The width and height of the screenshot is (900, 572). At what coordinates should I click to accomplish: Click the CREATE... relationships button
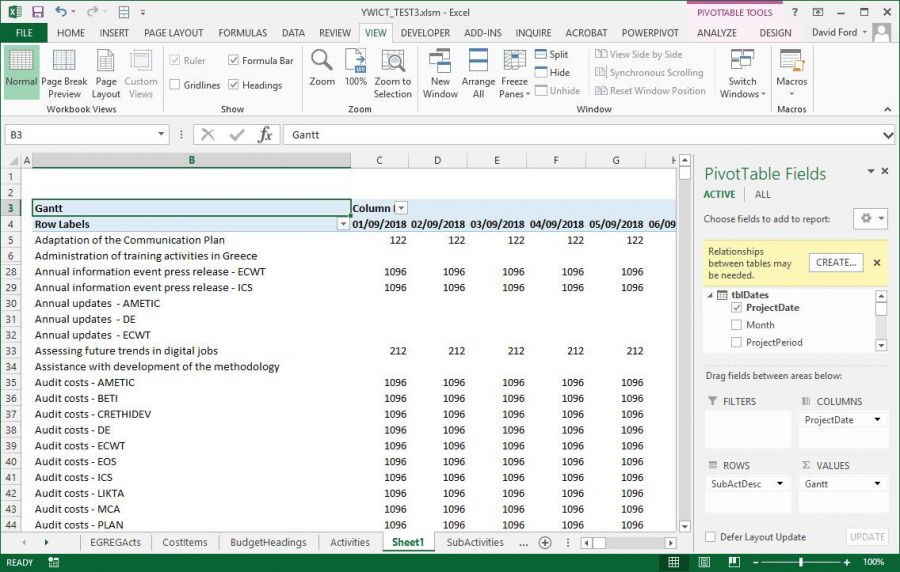836,262
